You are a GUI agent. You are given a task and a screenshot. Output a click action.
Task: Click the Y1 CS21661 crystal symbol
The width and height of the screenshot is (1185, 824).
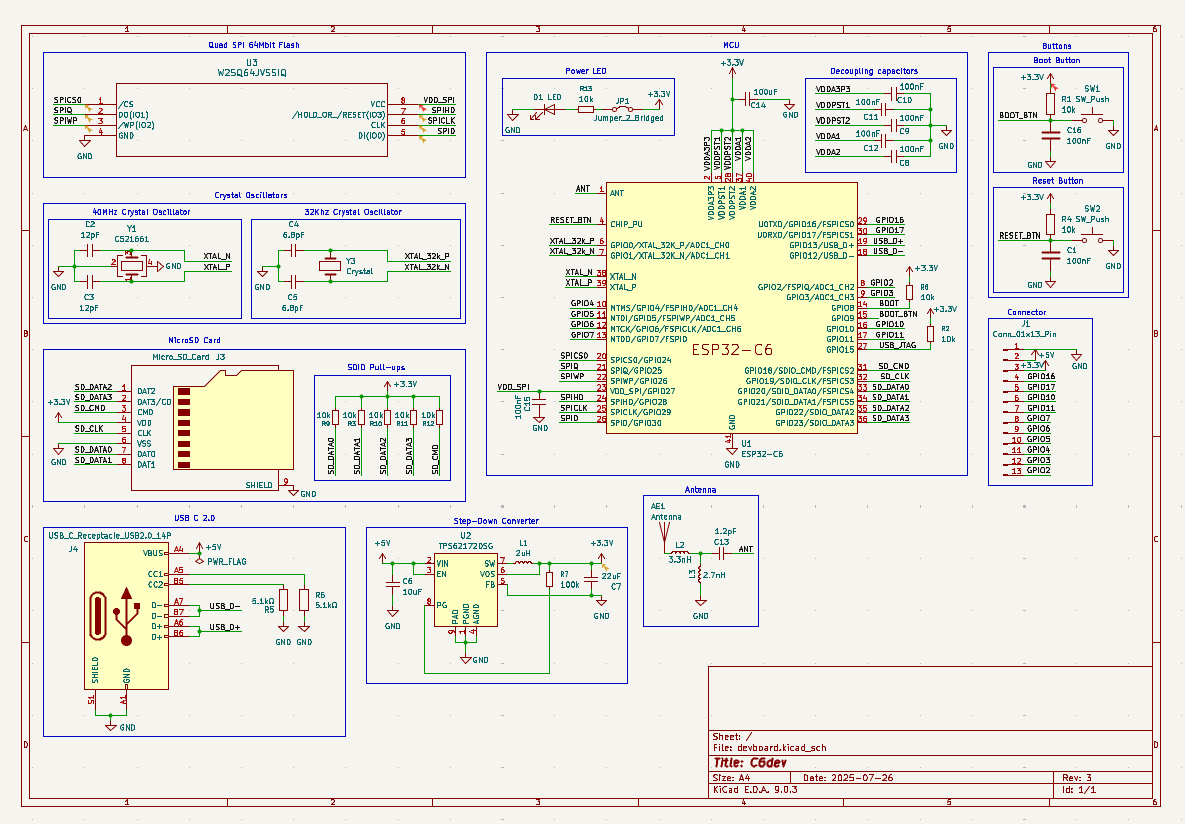click(x=130, y=263)
